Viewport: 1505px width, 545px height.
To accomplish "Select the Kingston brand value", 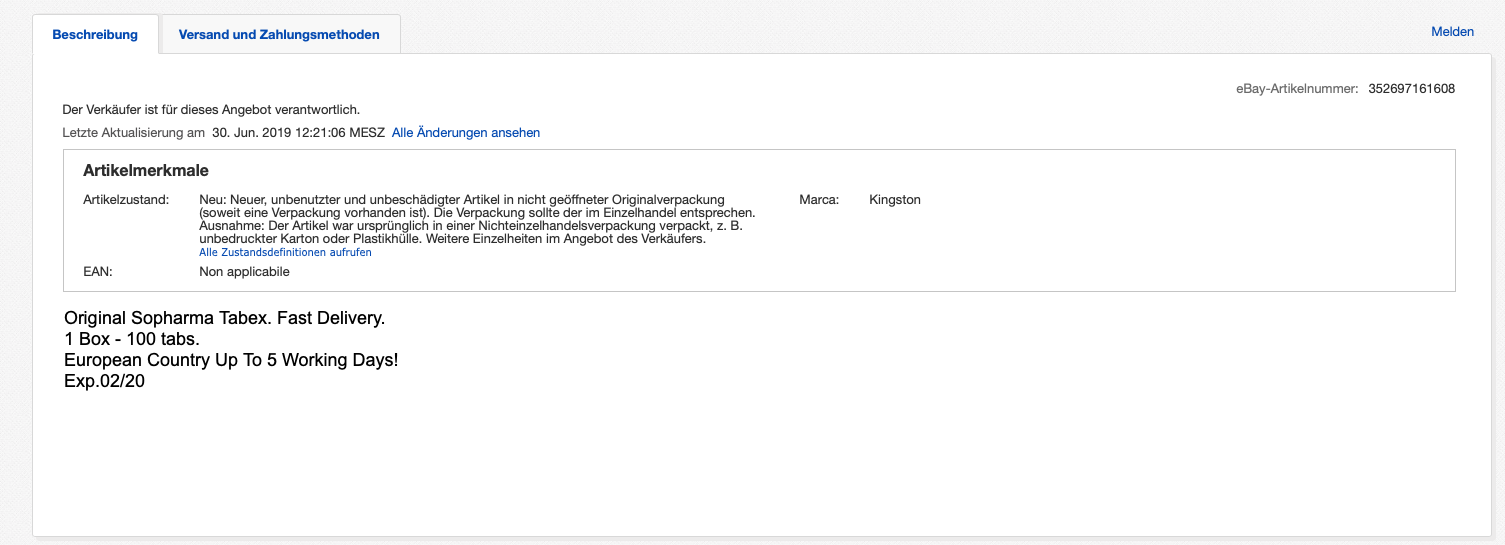I will [x=895, y=200].
